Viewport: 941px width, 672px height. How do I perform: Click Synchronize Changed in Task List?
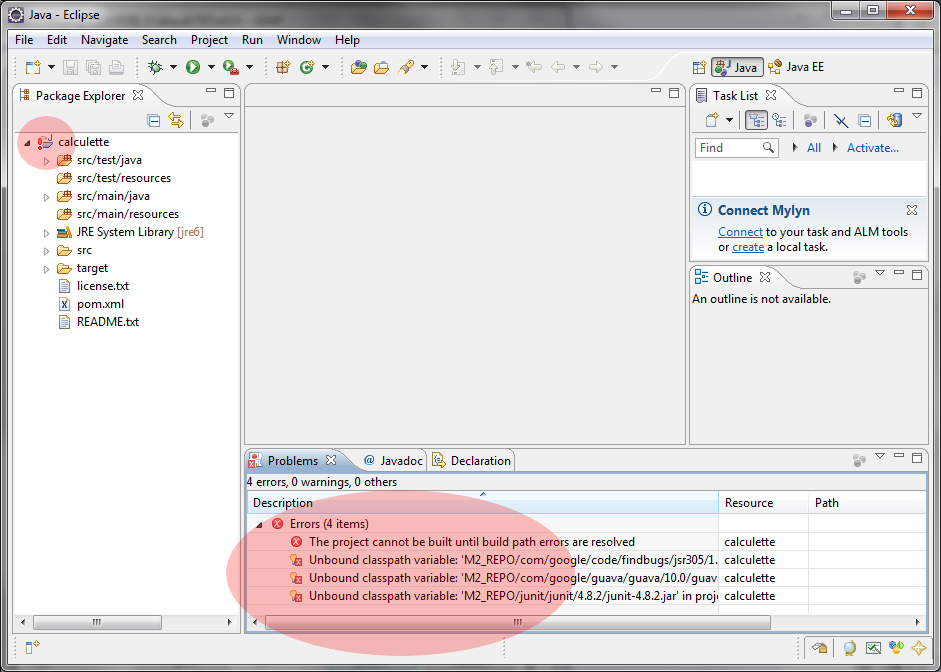pos(894,120)
